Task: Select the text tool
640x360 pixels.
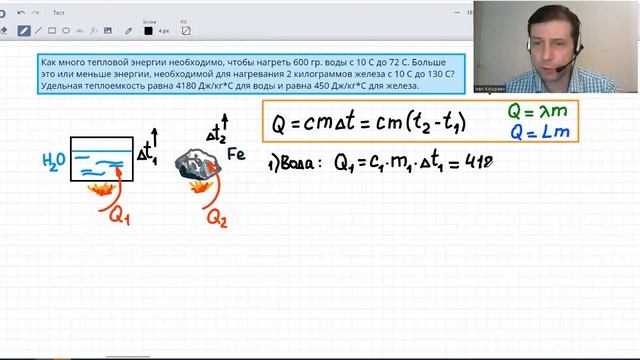Action: 80,31
